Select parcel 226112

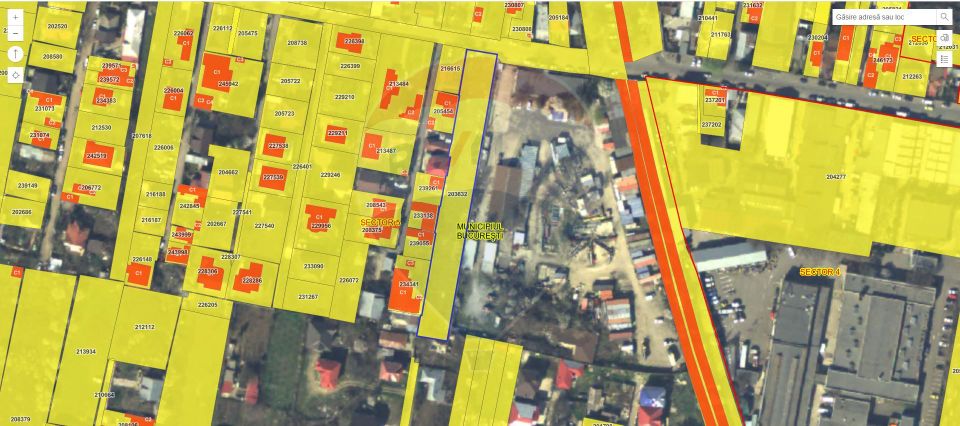pyautogui.click(x=222, y=28)
